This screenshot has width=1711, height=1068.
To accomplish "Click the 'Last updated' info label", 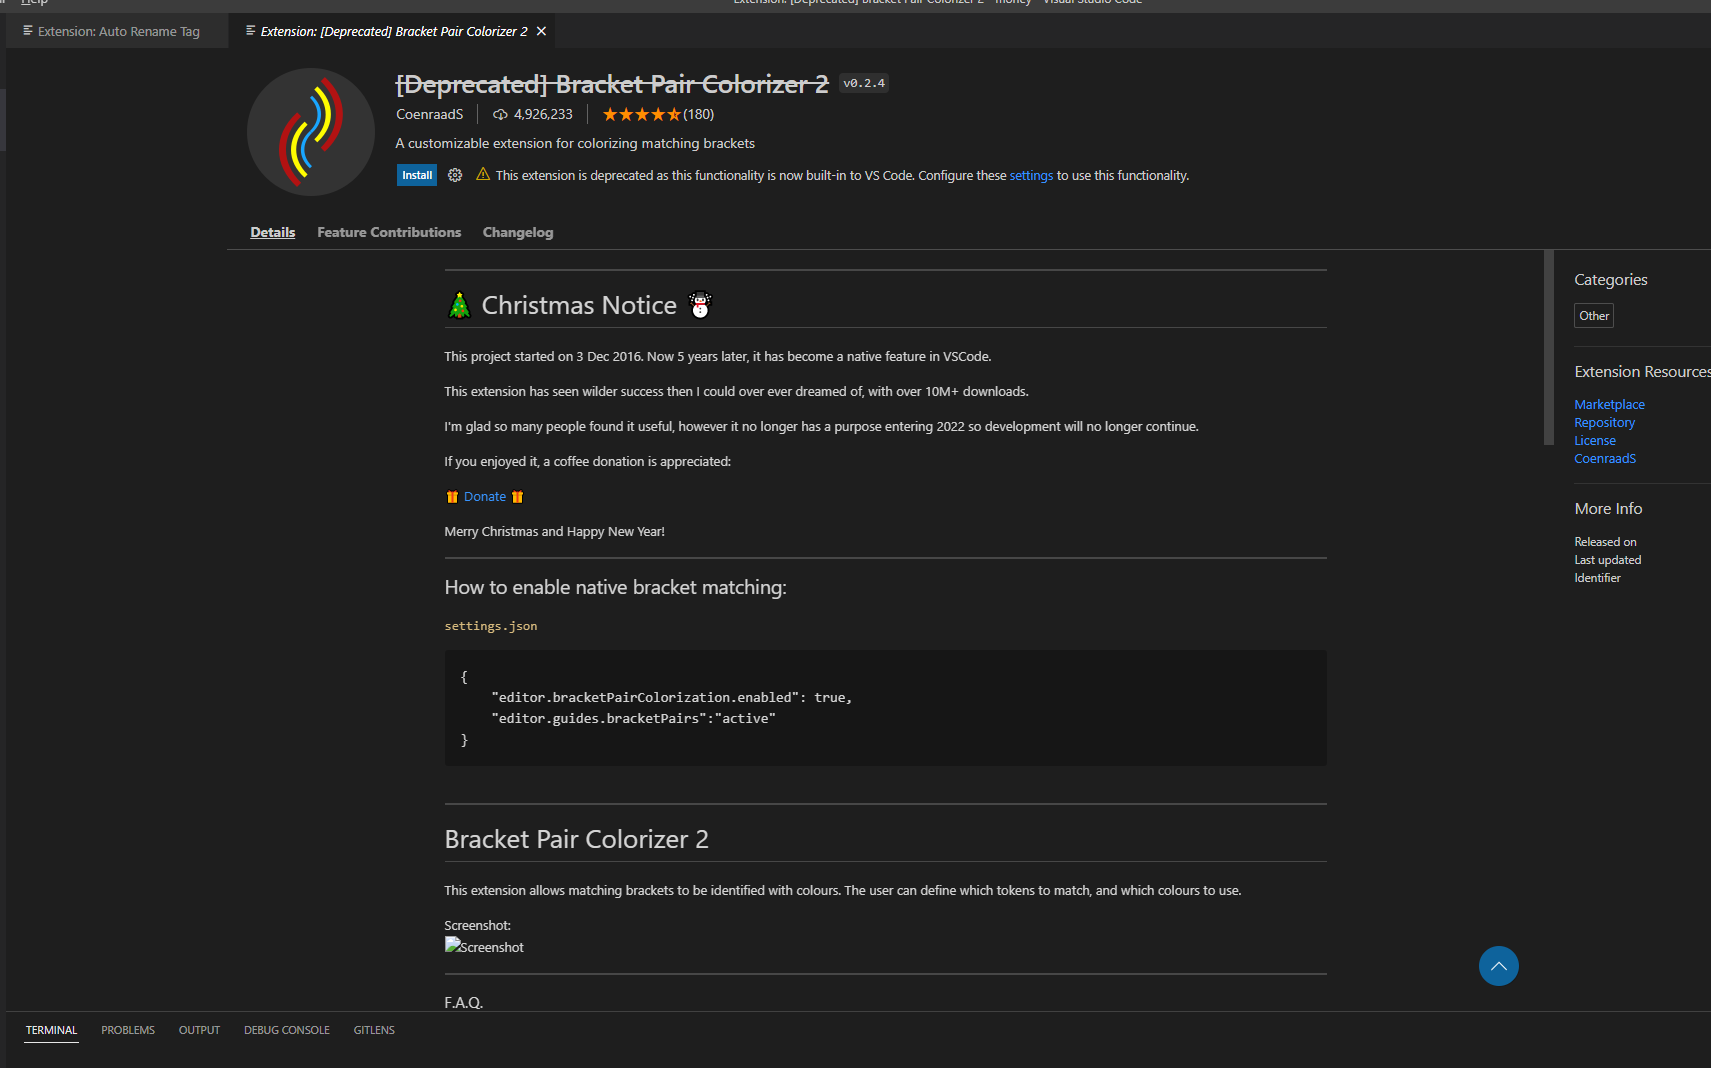I will 1608,560.
